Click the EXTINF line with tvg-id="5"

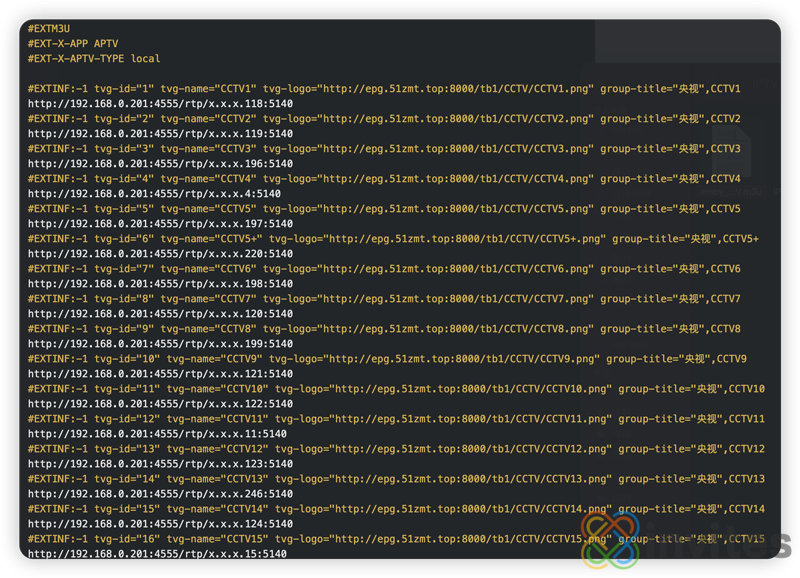pos(384,209)
